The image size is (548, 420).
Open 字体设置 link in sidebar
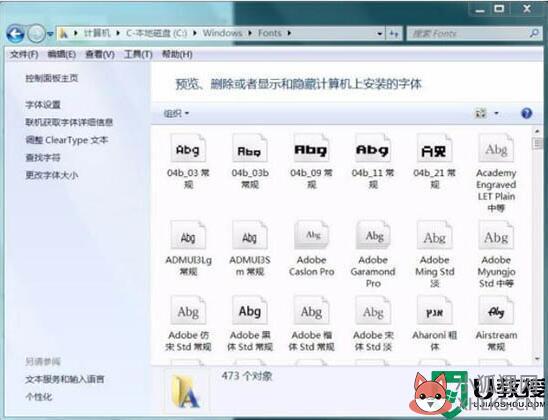click(43, 104)
